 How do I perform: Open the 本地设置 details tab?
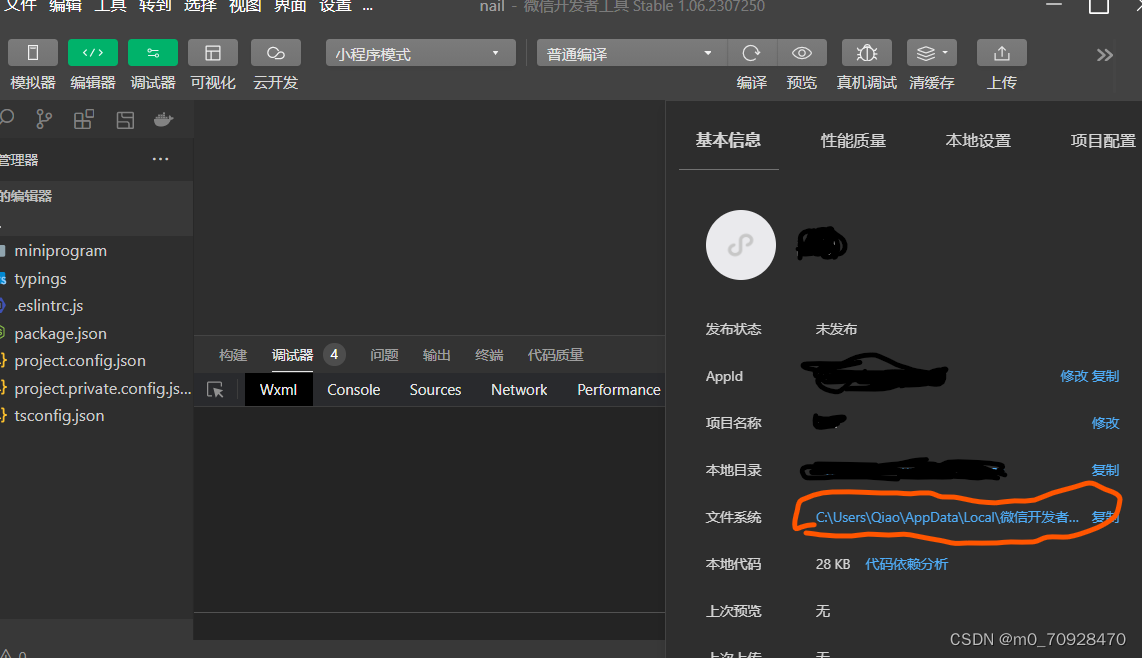pyautogui.click(x=978, y=141)
